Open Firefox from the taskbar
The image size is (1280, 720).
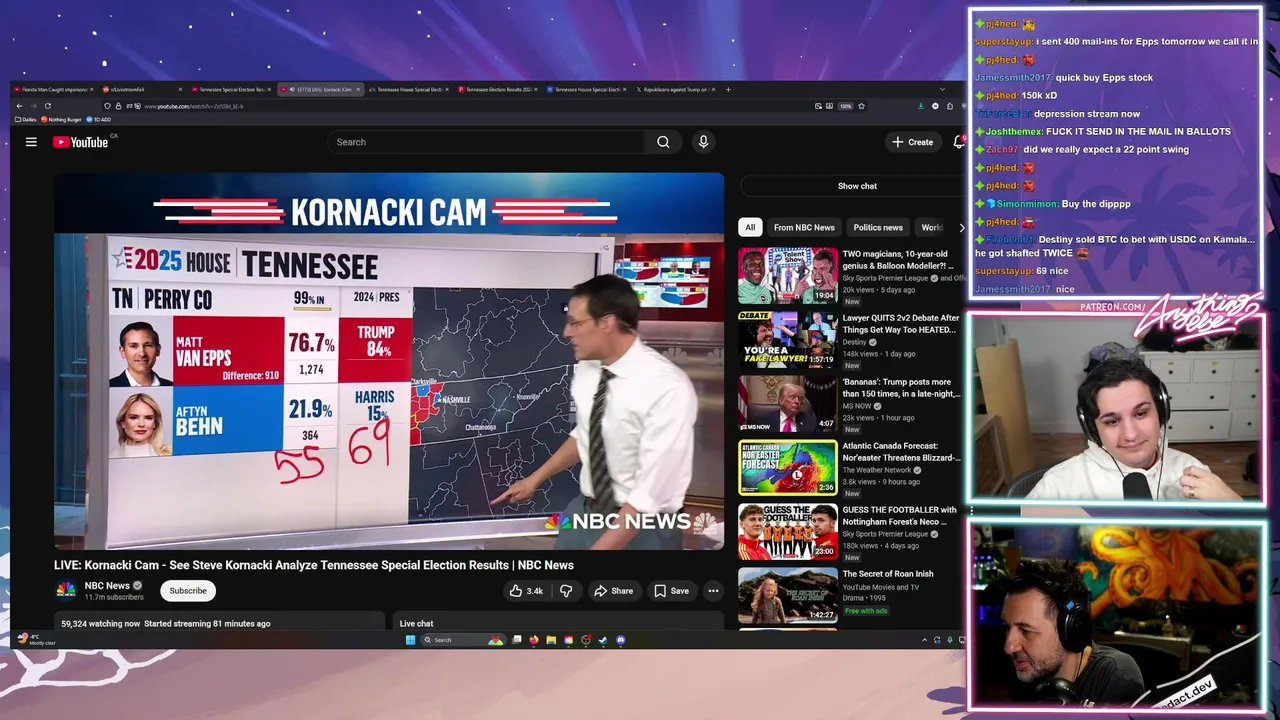tap(534, 640)
